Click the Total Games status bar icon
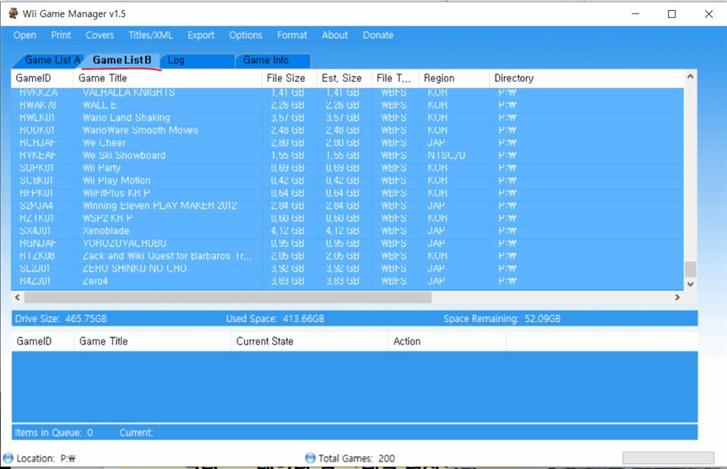 [310, 458]
